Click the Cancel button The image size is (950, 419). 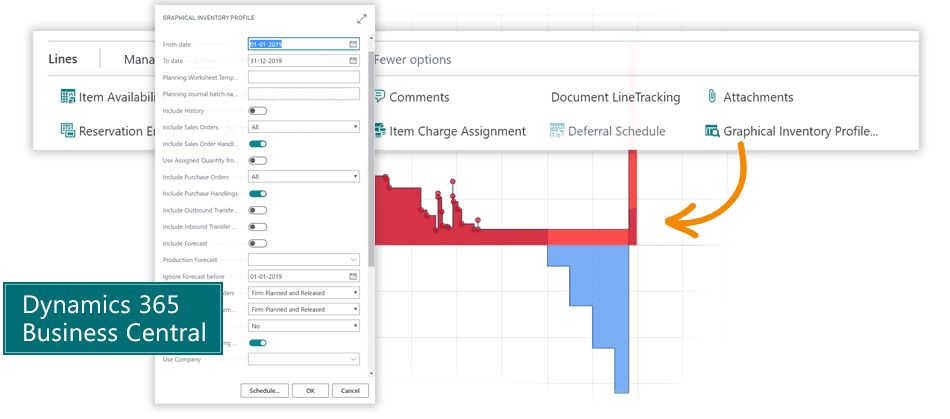tap(350, 391)
